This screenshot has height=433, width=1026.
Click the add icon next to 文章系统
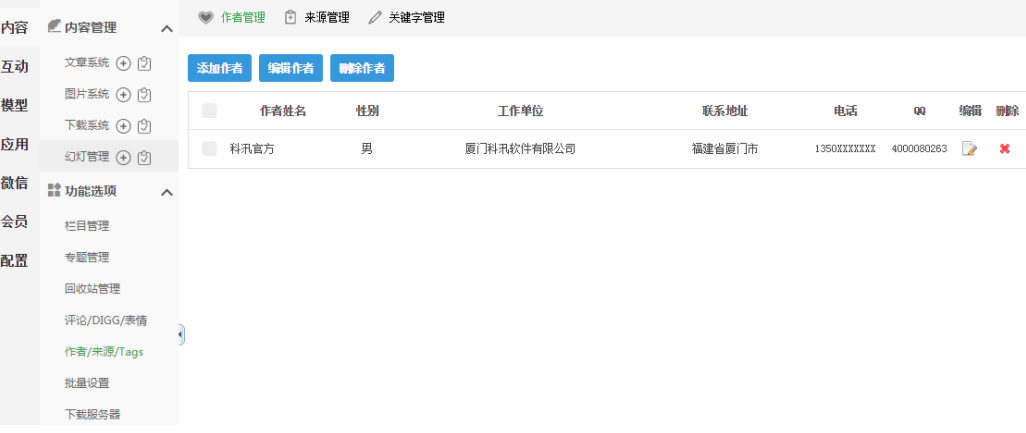pyautogui.click(x=124, y=63)
